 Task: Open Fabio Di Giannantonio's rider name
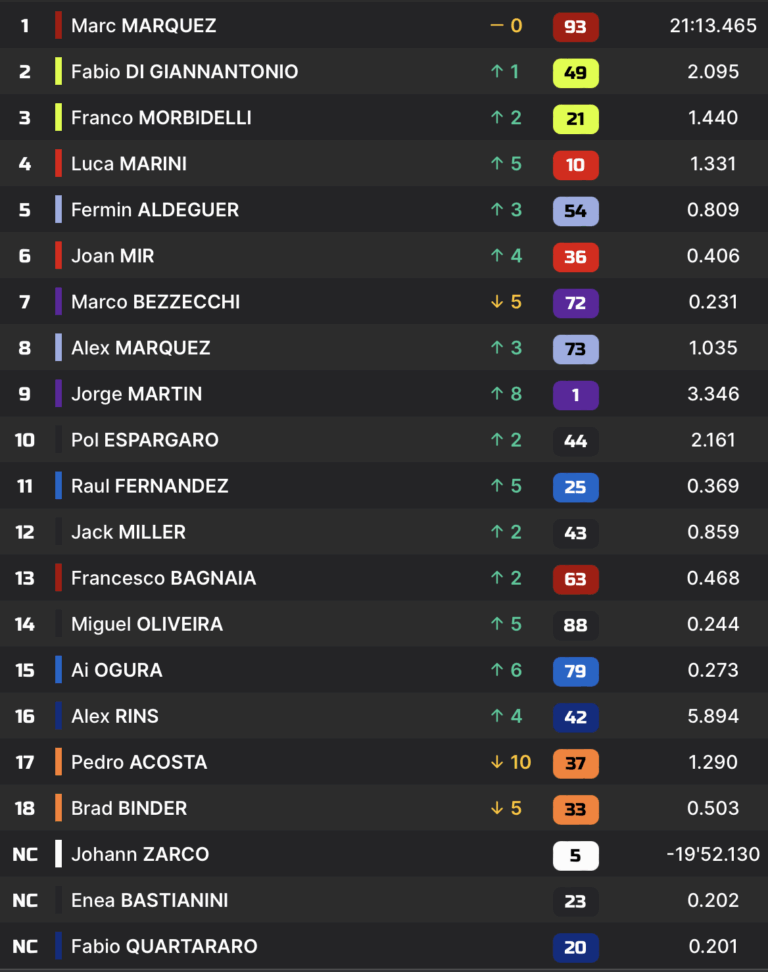[184, 72]
